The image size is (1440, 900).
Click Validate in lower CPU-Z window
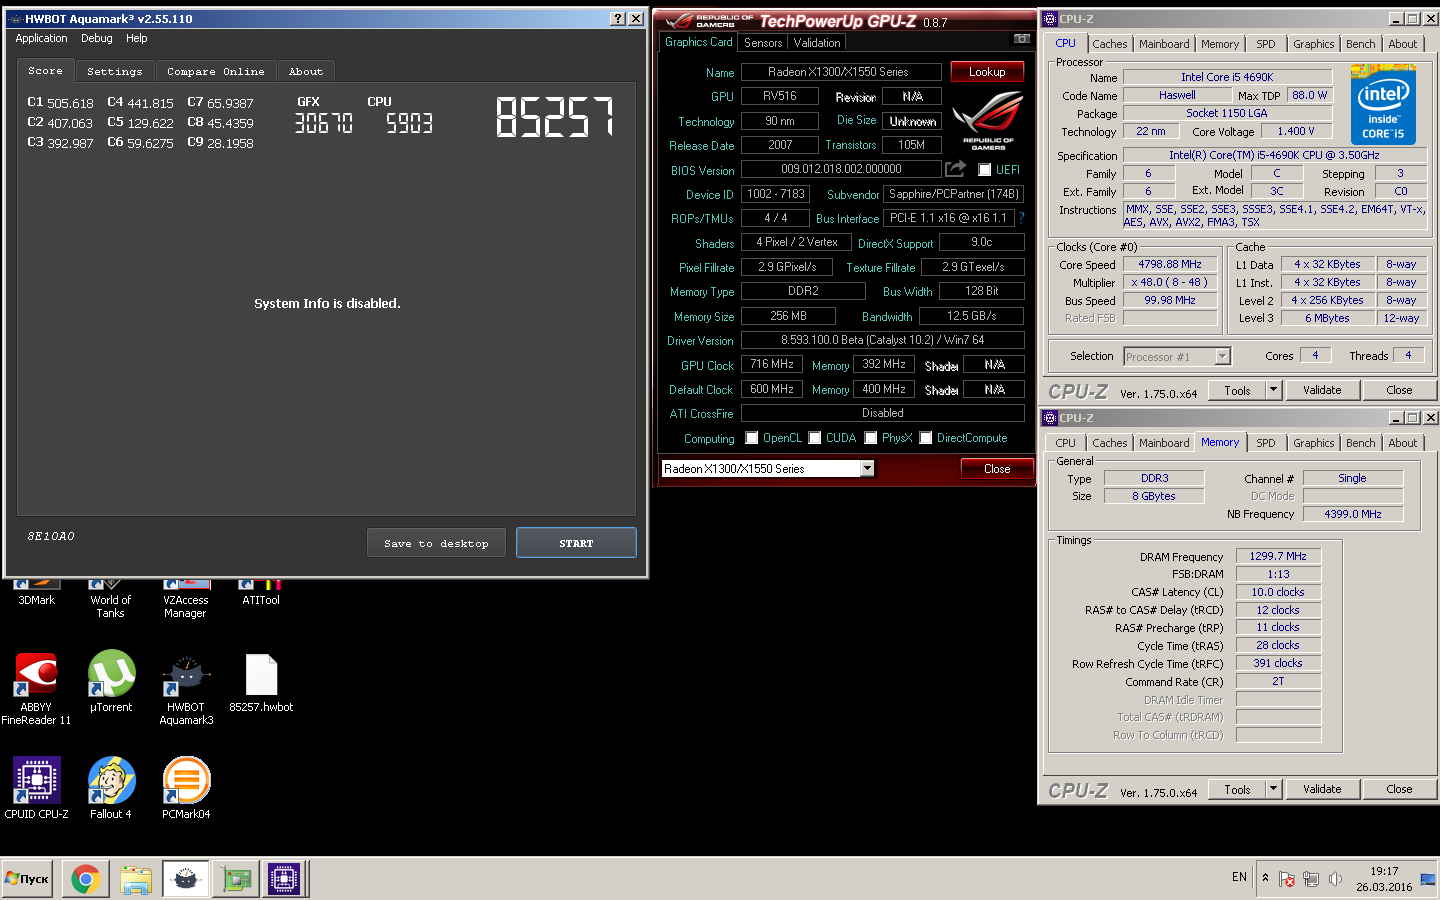tap(1322, 789)
